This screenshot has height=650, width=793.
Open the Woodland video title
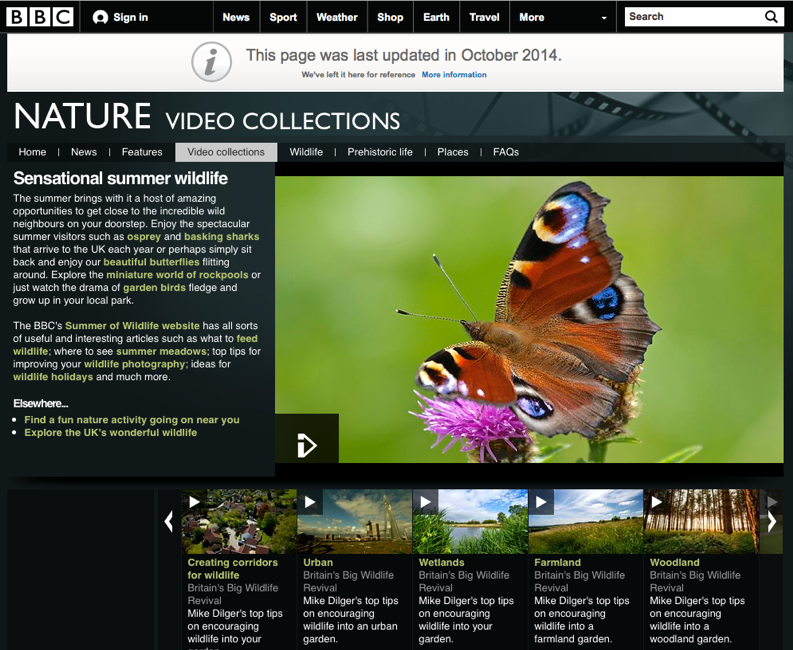click(674, 562)
